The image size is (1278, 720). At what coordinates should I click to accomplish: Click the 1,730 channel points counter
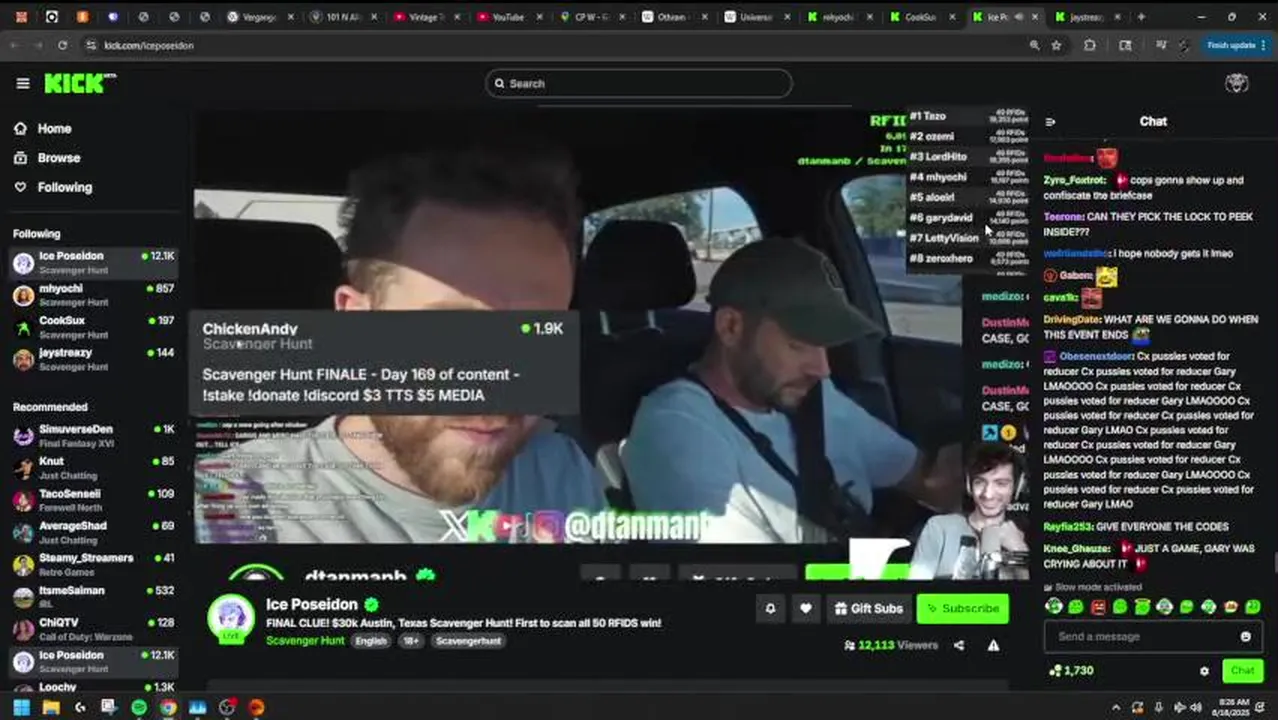click(x=1070, y=671)
